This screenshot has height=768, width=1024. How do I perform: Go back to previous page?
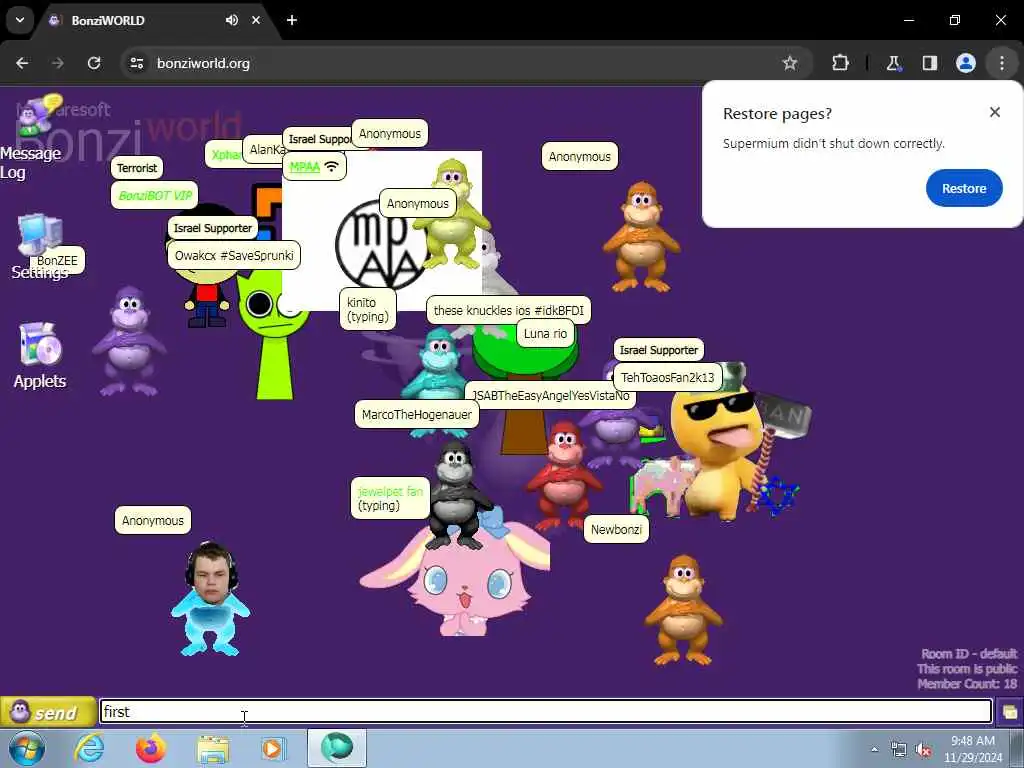[22, 63]
